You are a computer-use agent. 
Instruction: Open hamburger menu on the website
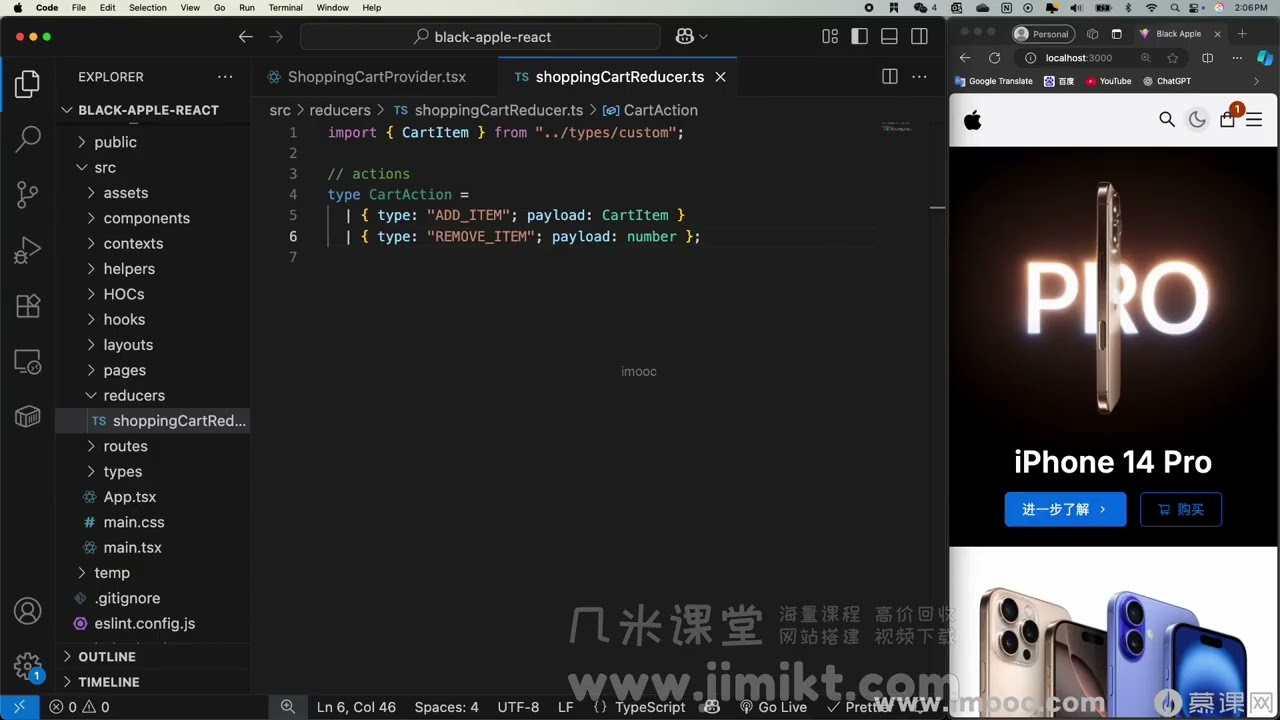click(x=1254, y=120)
